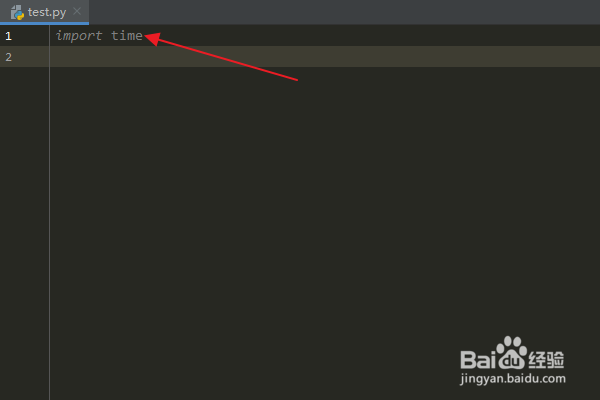Click the red arrow's head near time
The image size is (600, 400).
click(153, 38)
